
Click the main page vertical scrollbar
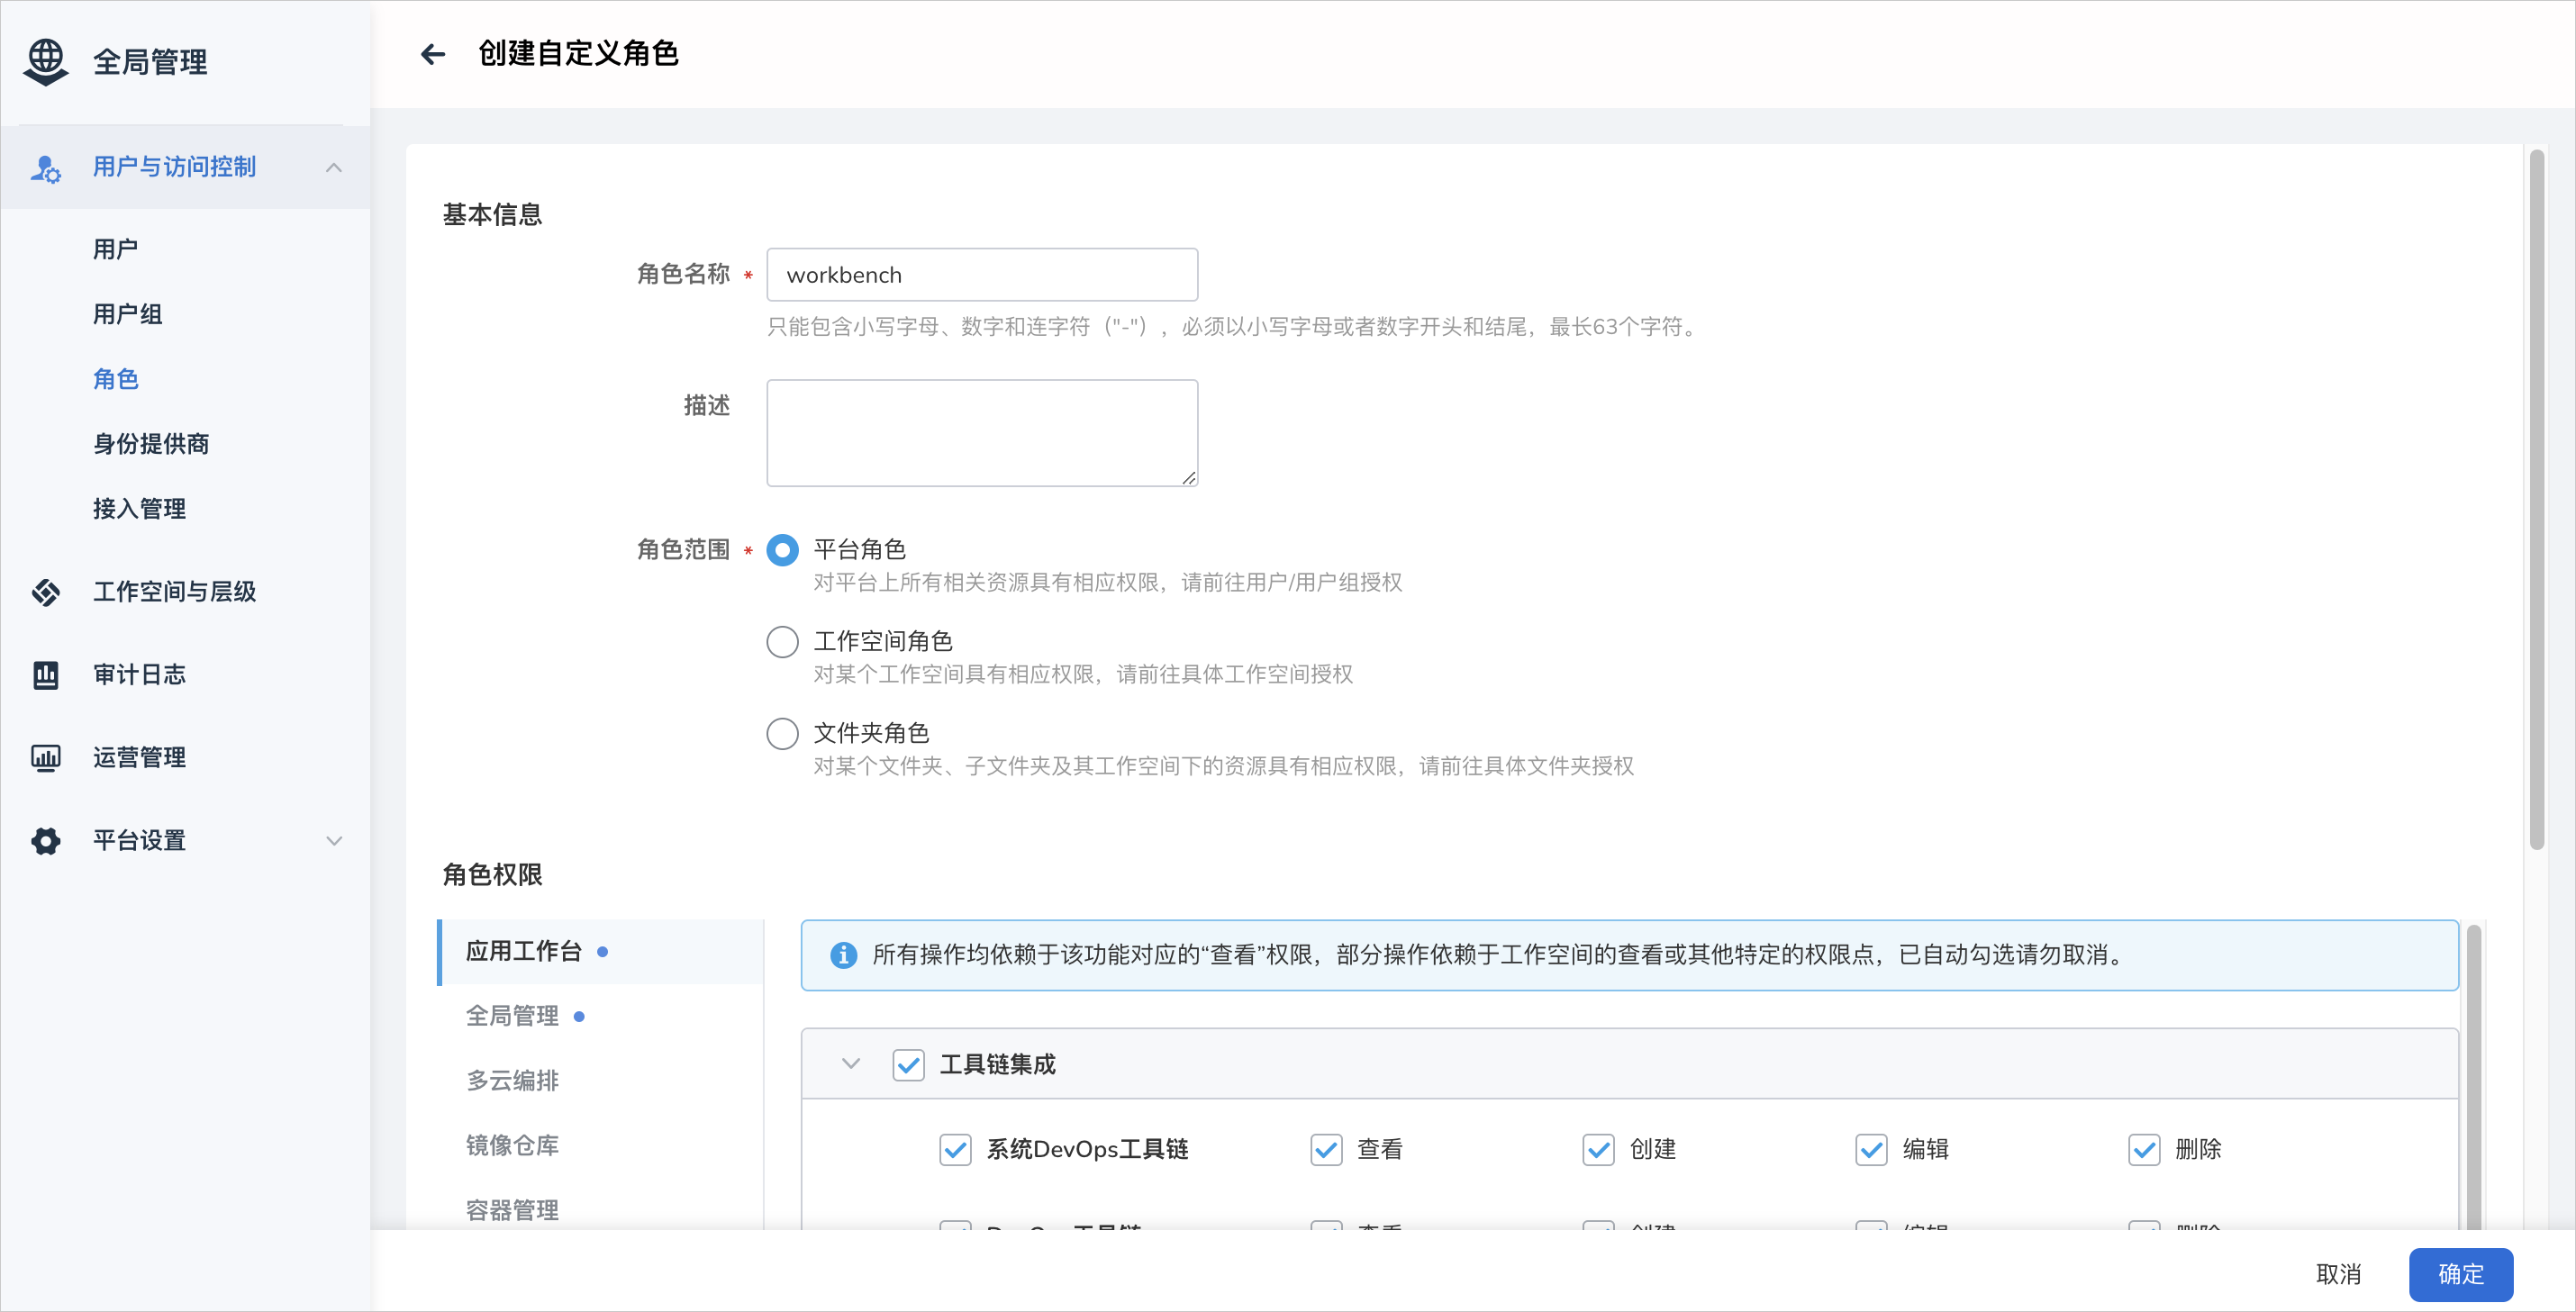(2537, 500)
